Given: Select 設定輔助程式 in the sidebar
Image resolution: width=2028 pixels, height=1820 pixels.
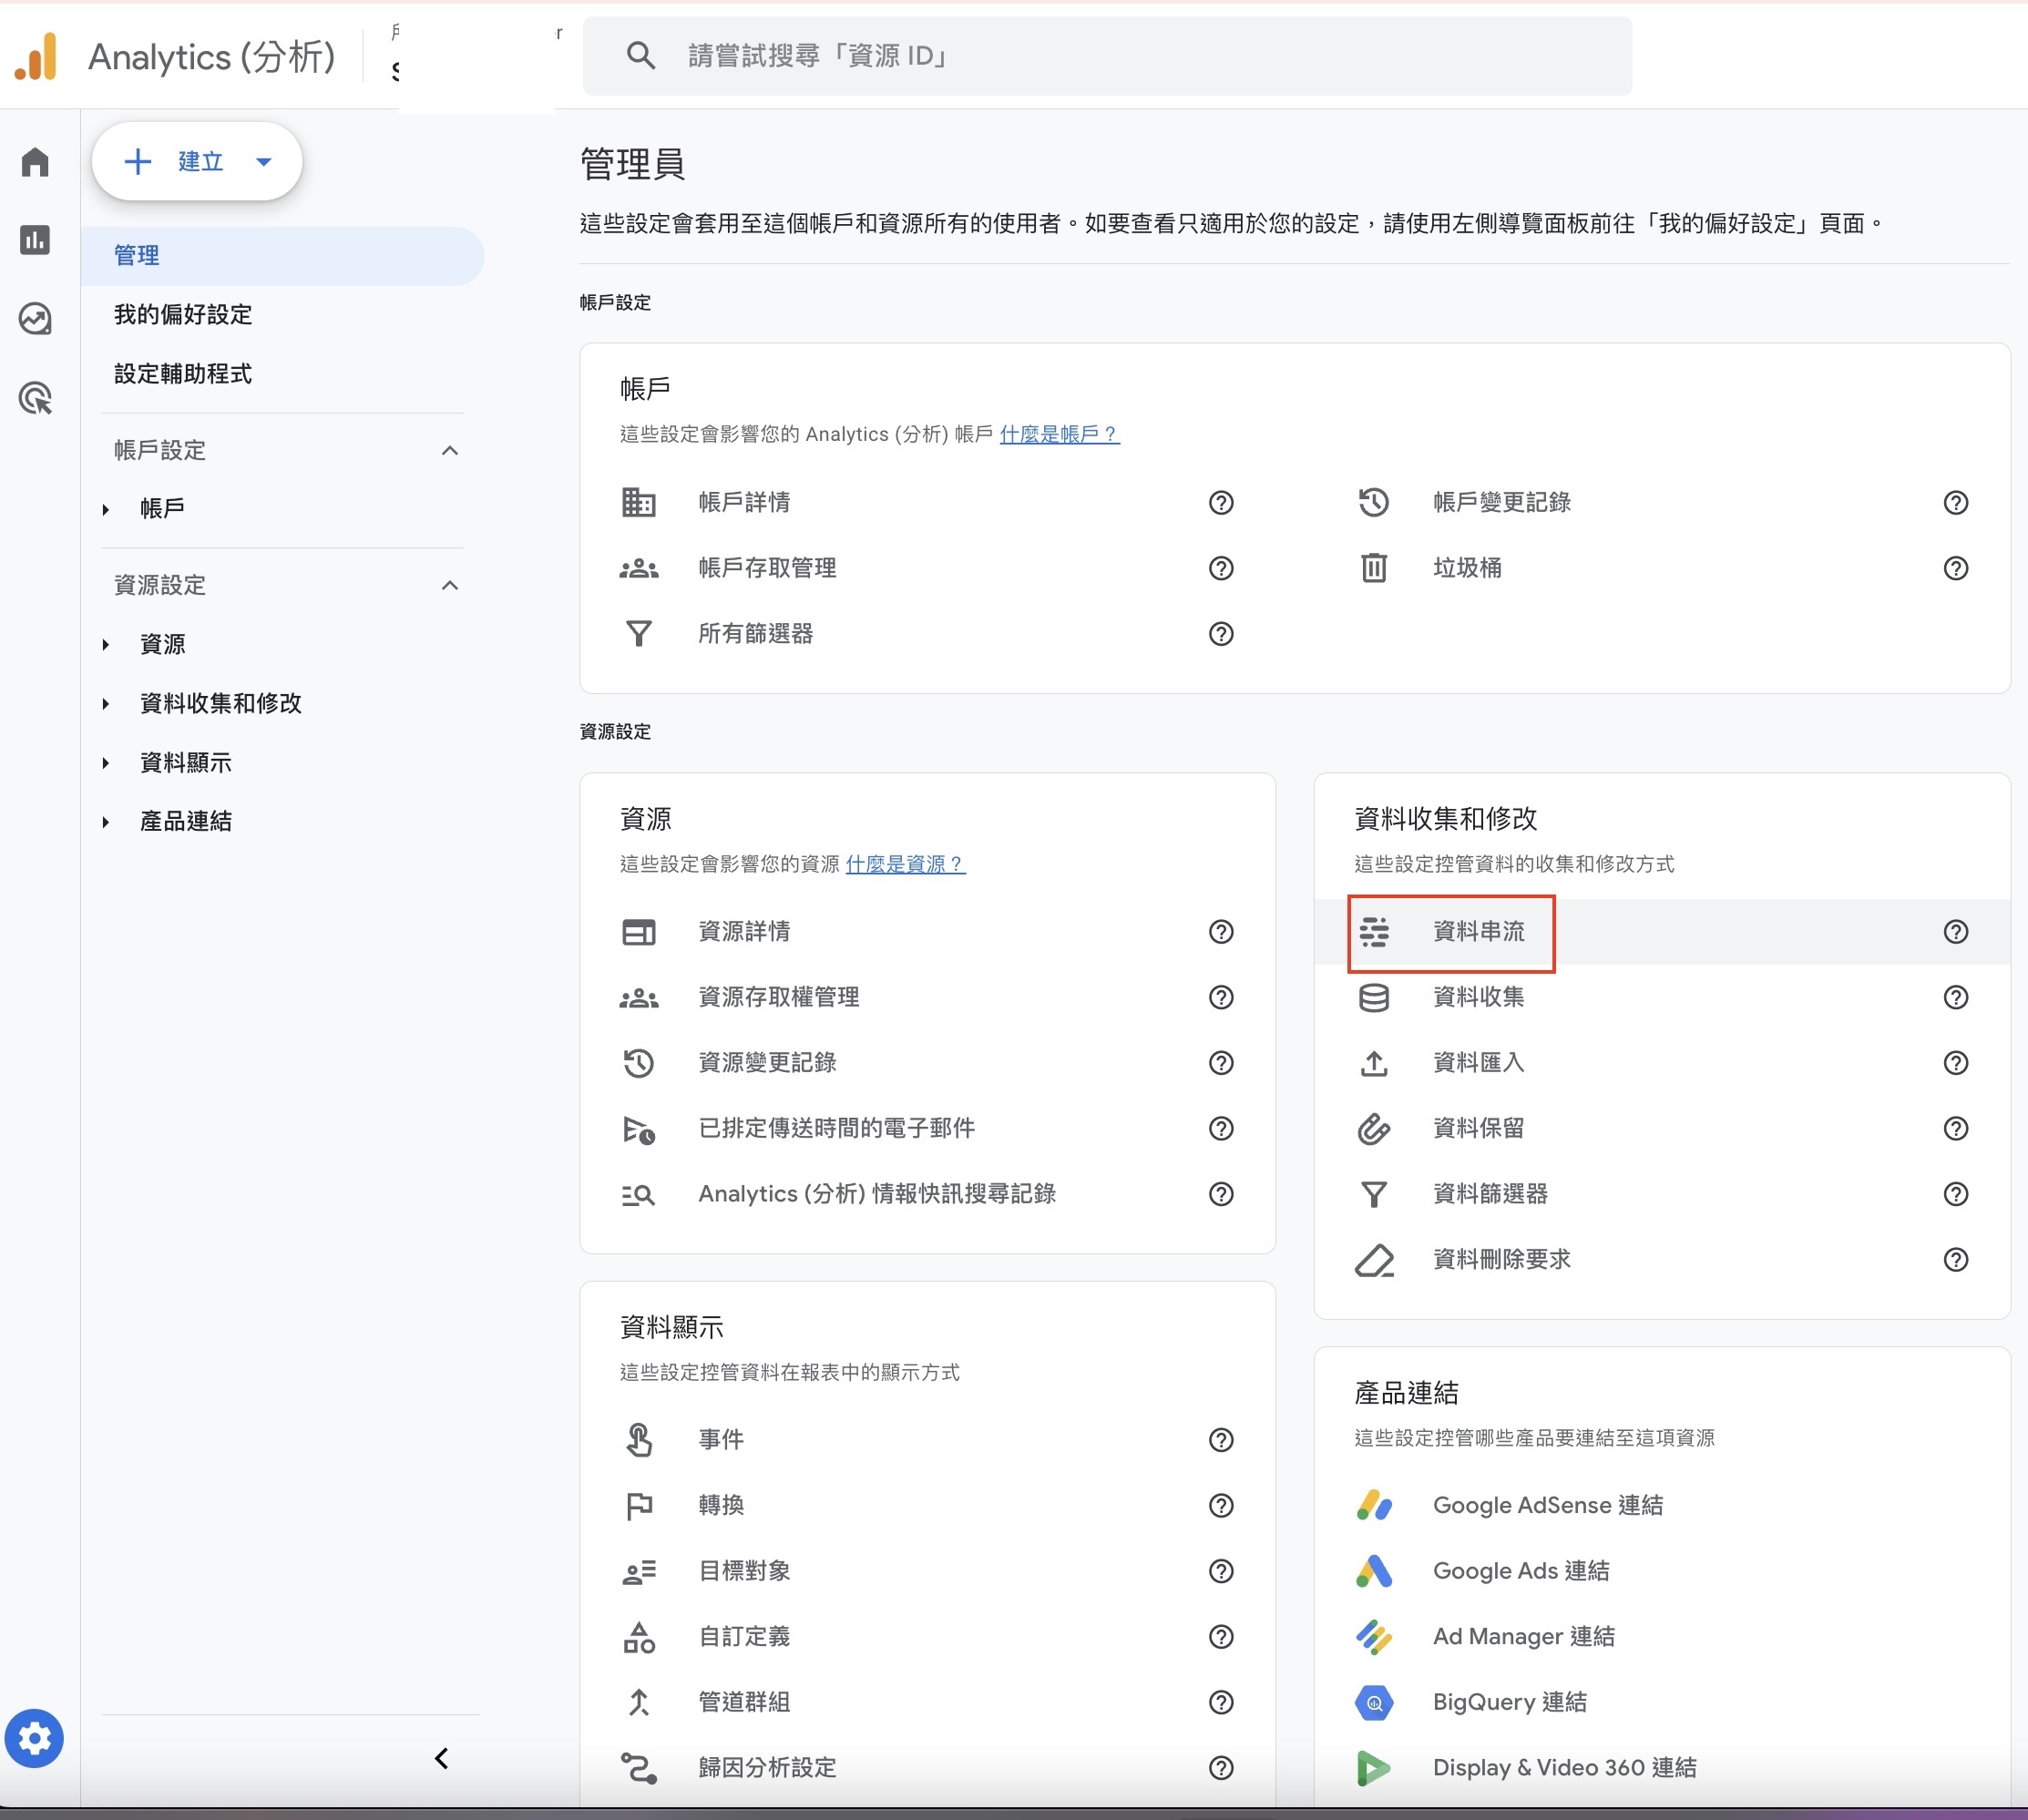Looking at the screenshot, I should [183, 374].
